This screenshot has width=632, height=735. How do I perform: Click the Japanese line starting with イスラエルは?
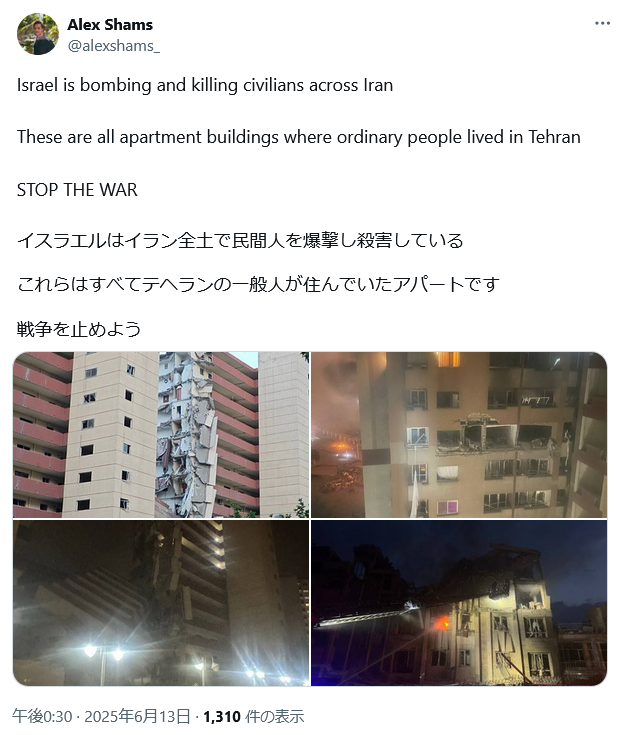pos(240,240)
